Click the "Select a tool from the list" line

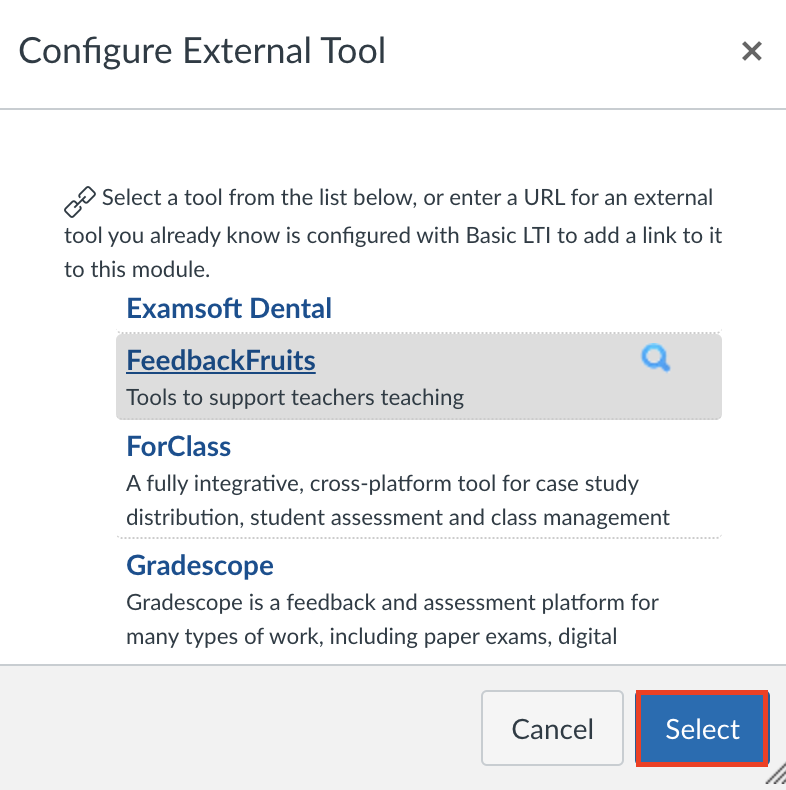tap(406, 197)
